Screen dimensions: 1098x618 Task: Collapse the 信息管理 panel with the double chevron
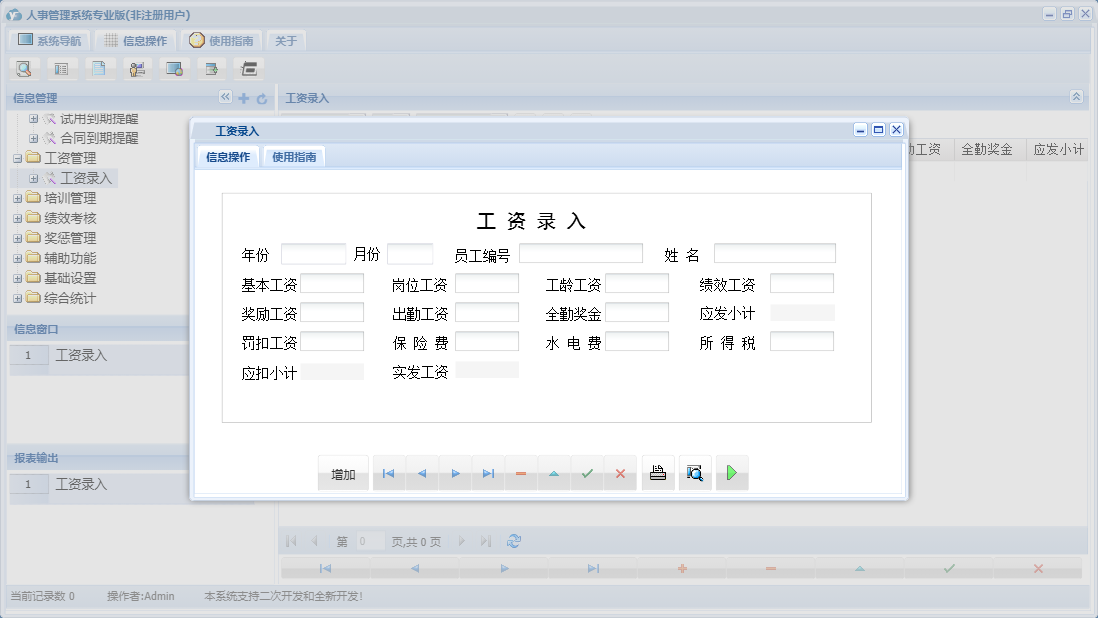pyautogui.click(x=226, y=98)
